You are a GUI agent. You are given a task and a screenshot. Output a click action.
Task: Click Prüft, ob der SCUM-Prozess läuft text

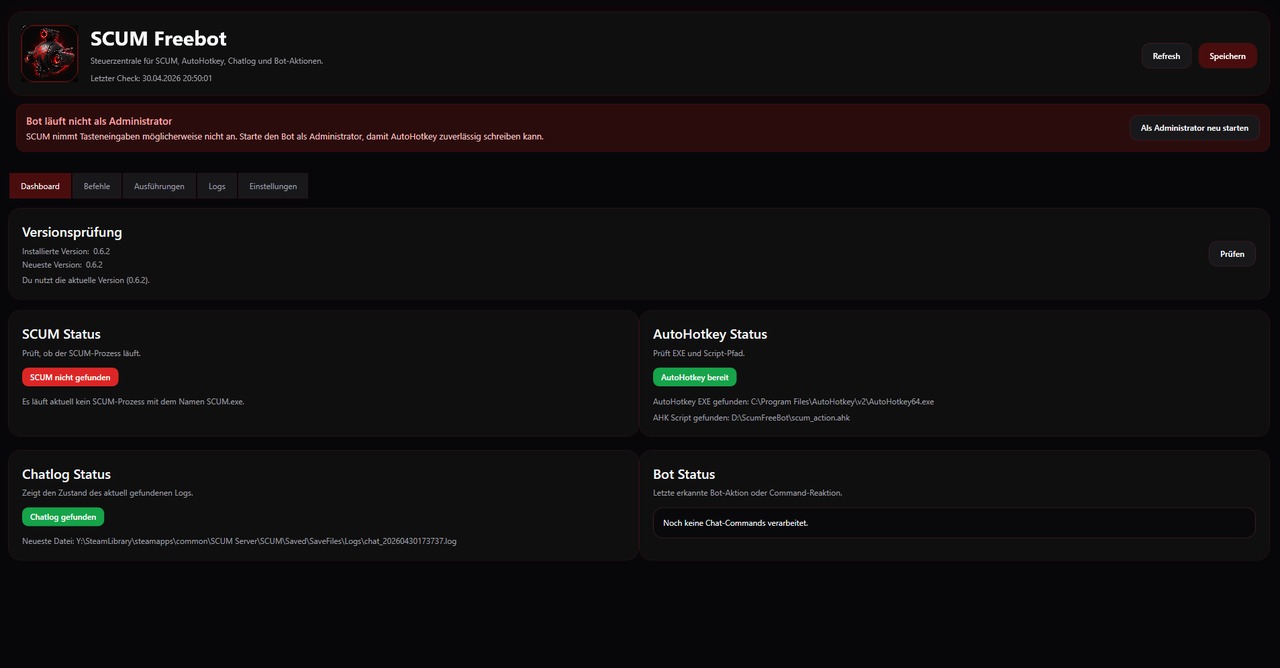tap(81, 353)
